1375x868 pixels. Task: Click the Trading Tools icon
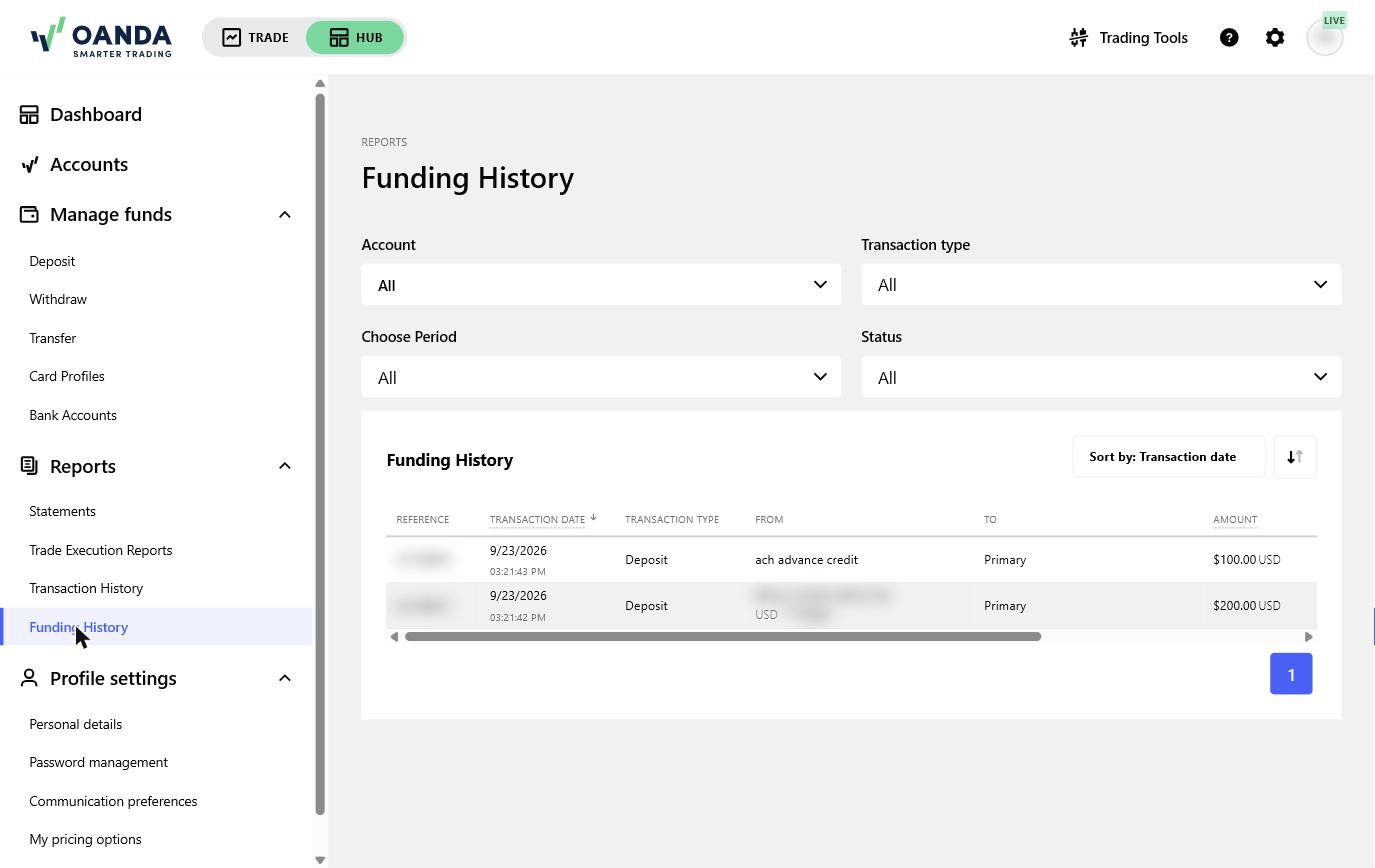point(1079,37)
